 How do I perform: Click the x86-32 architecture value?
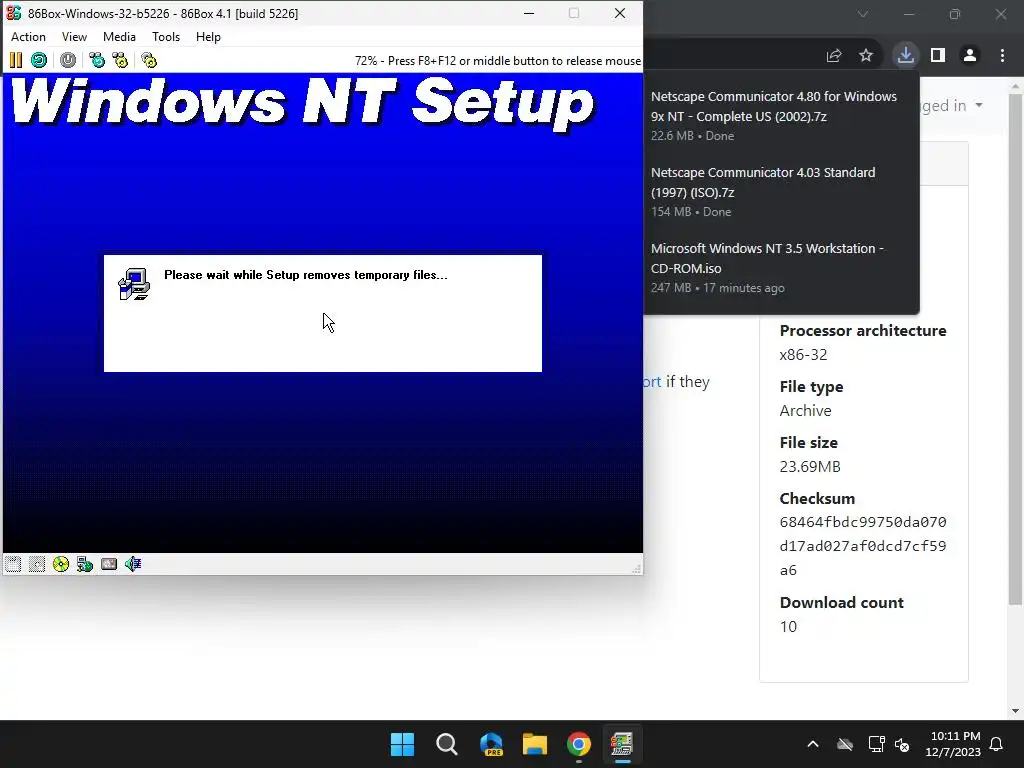coord(803,355)
